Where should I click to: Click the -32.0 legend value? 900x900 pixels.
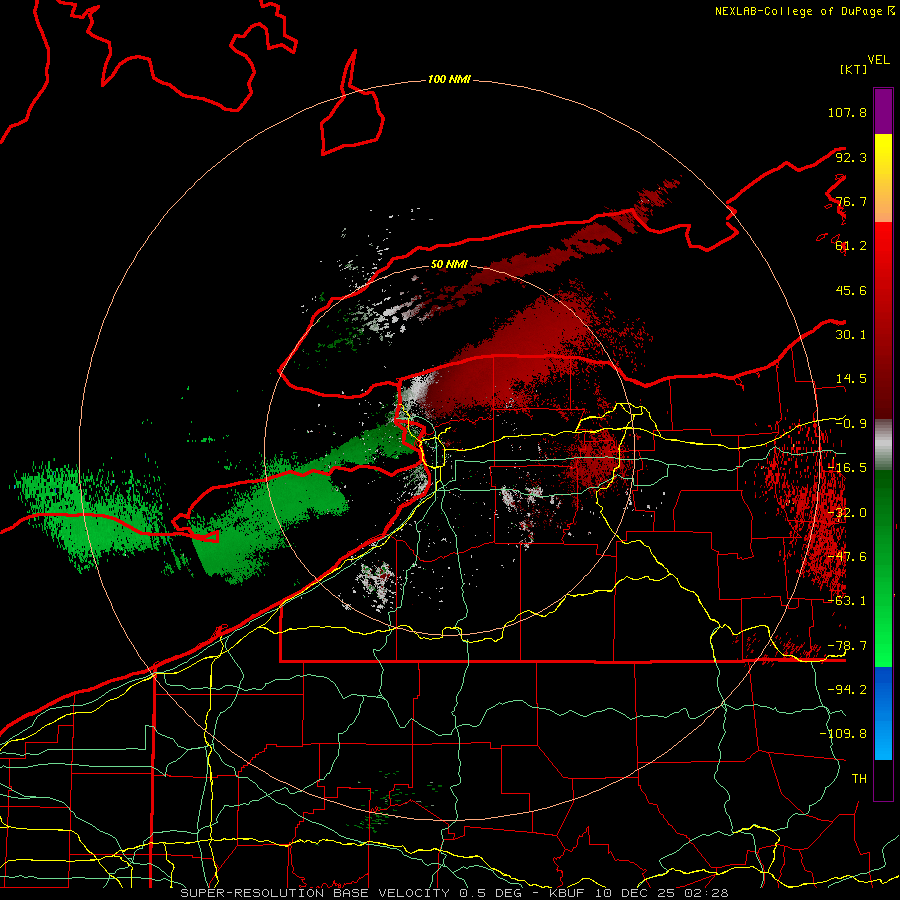point(847,513)
